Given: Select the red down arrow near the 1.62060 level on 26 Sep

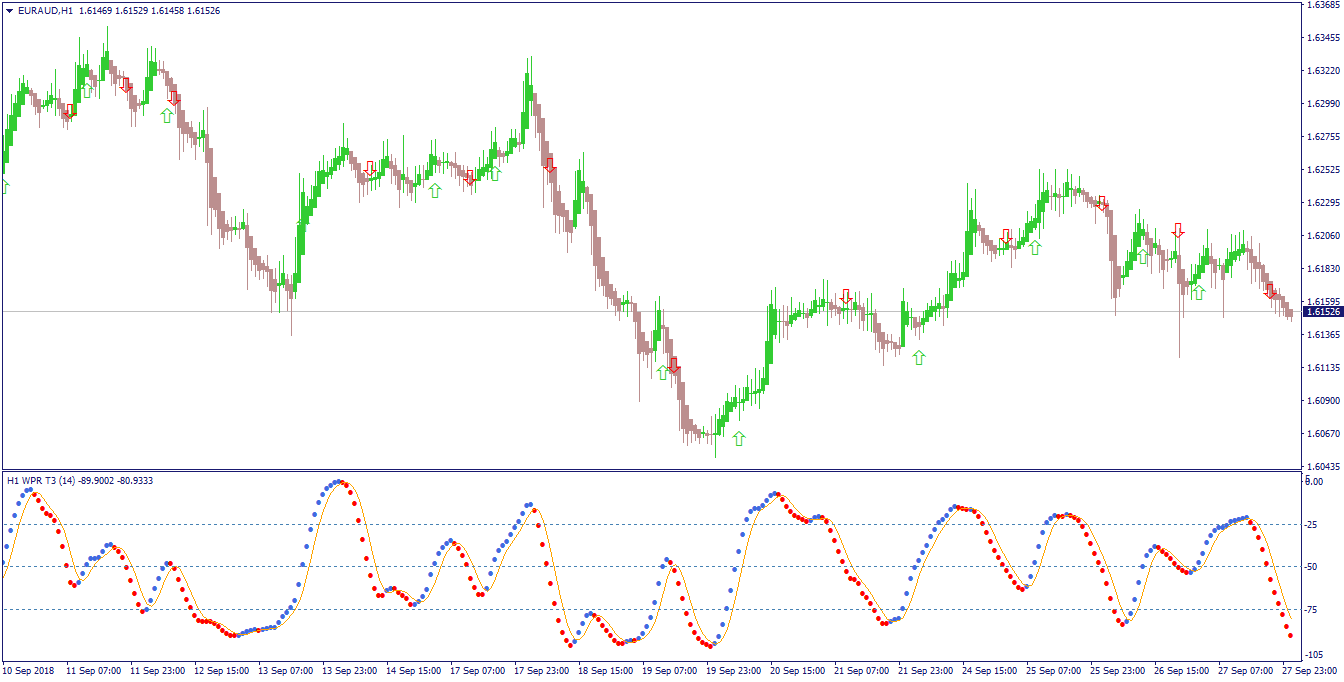Looking at the screenshot, I should (x=1178, y=230).
